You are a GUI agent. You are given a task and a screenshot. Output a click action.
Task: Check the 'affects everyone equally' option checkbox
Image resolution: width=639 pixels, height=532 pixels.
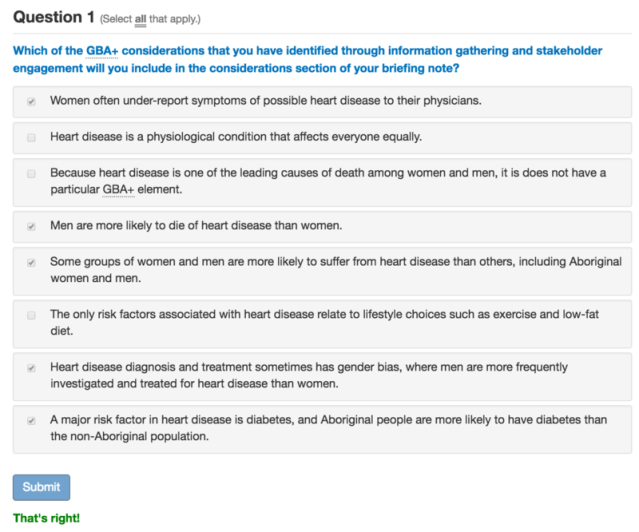click(31, 137)
